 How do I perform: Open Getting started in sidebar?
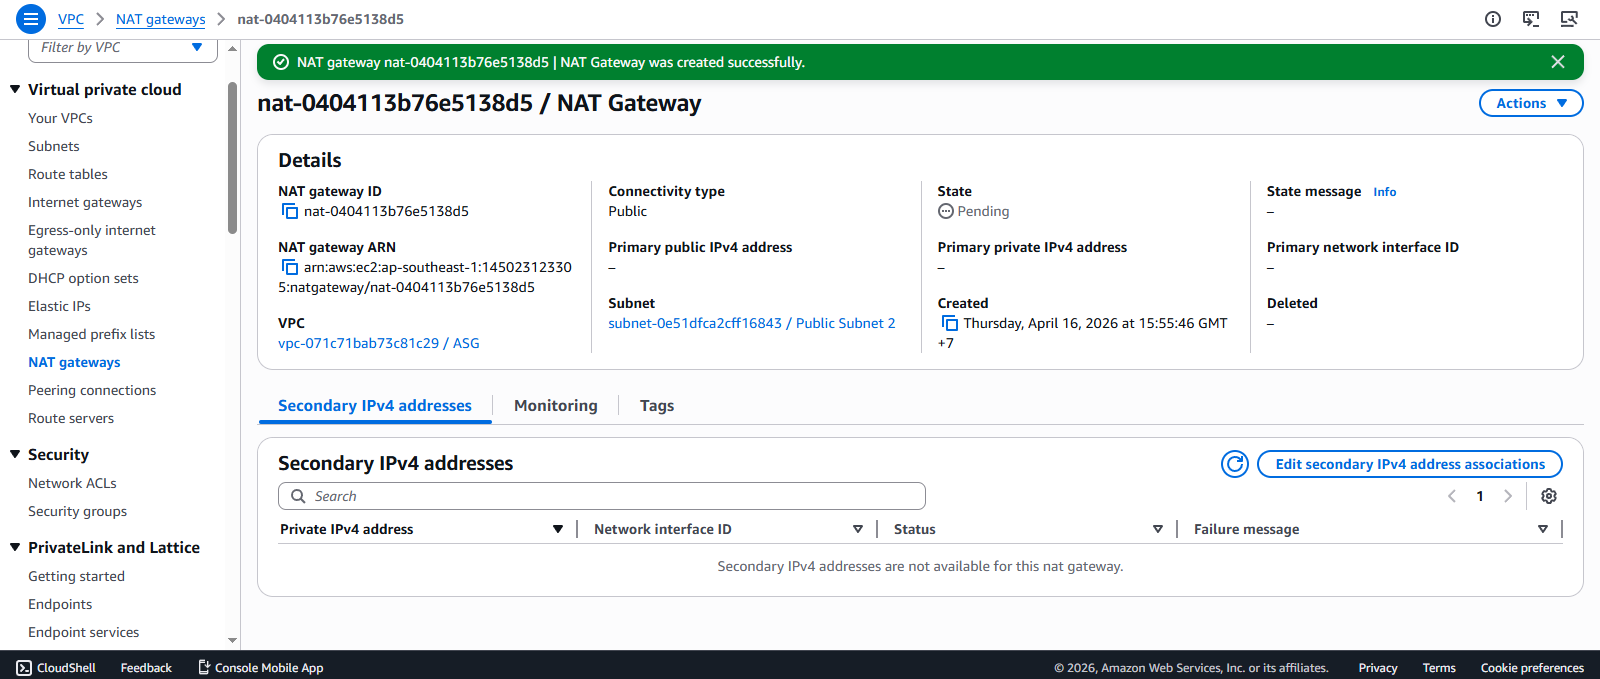click(76, 576)
